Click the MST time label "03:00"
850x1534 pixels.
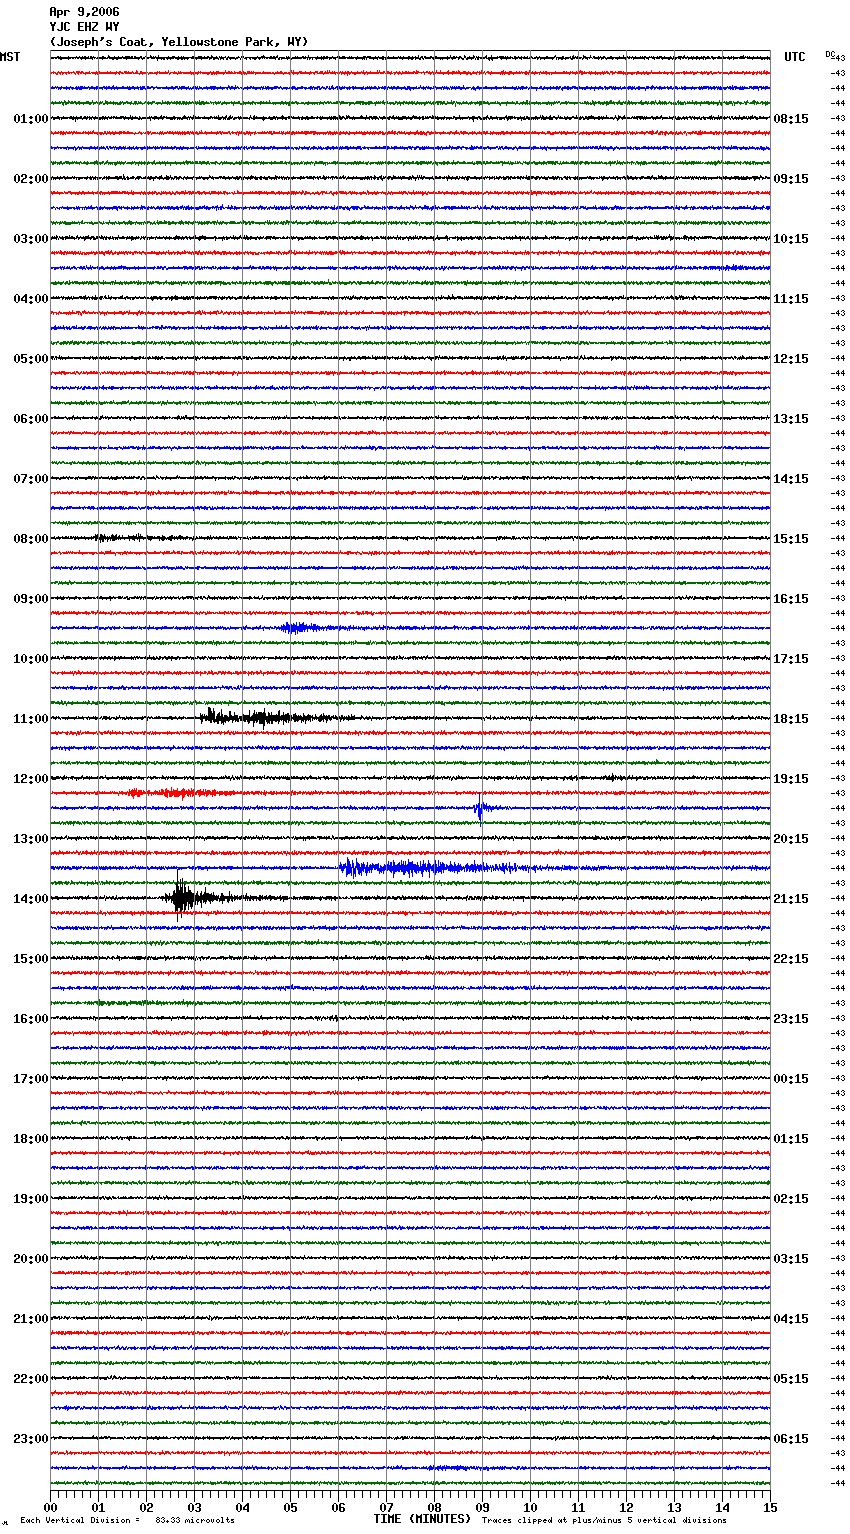pyautogui.click(x=31, y=239)
